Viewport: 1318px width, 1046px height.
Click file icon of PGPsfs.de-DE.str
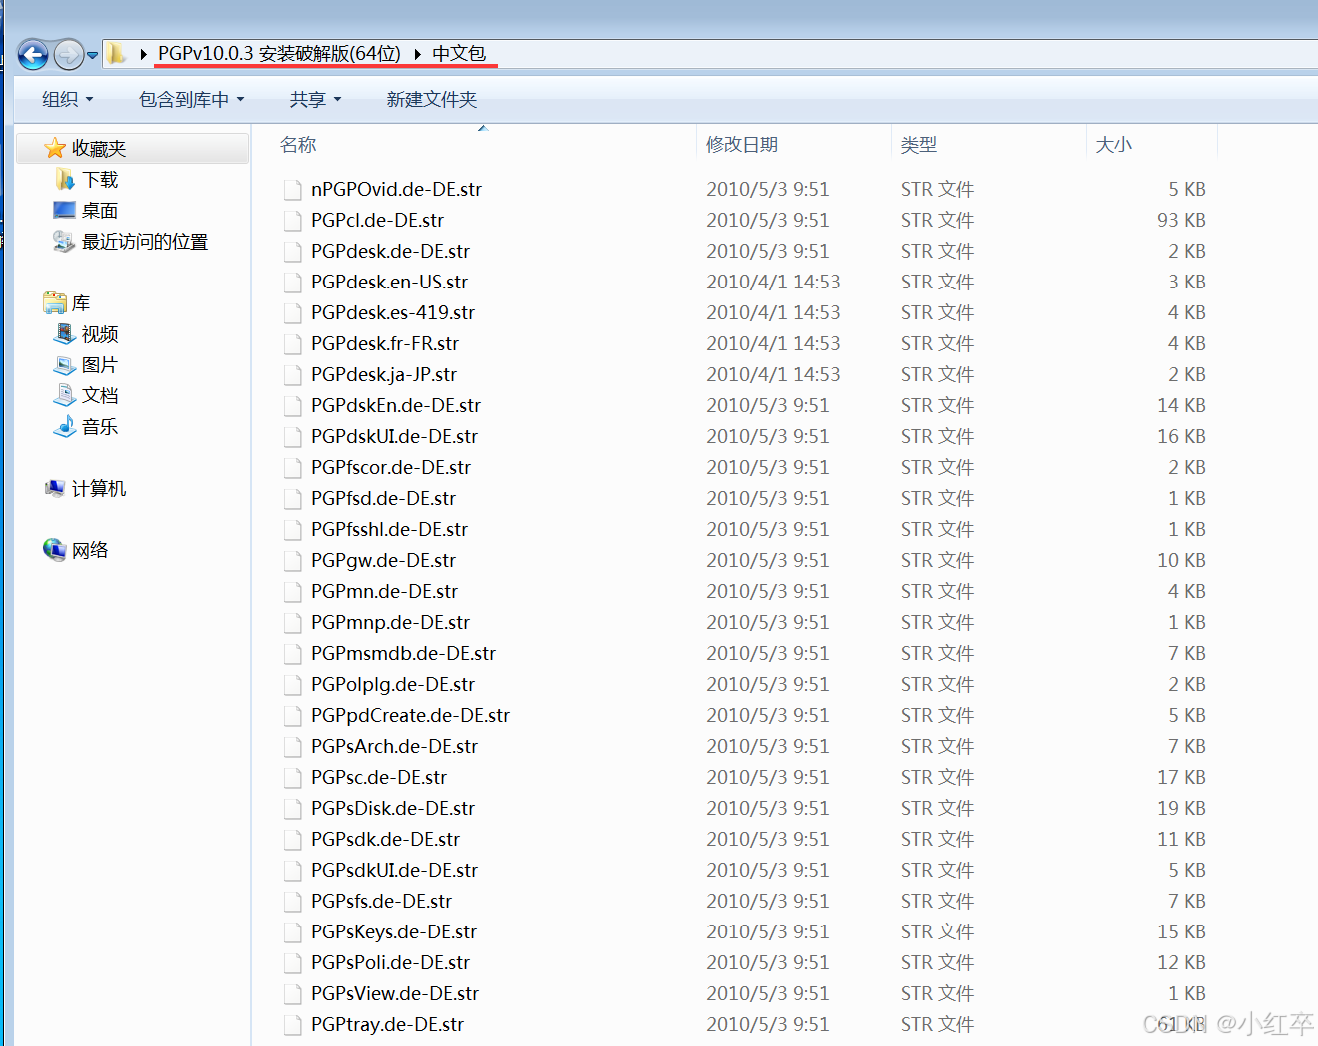[x=292, y=903]
